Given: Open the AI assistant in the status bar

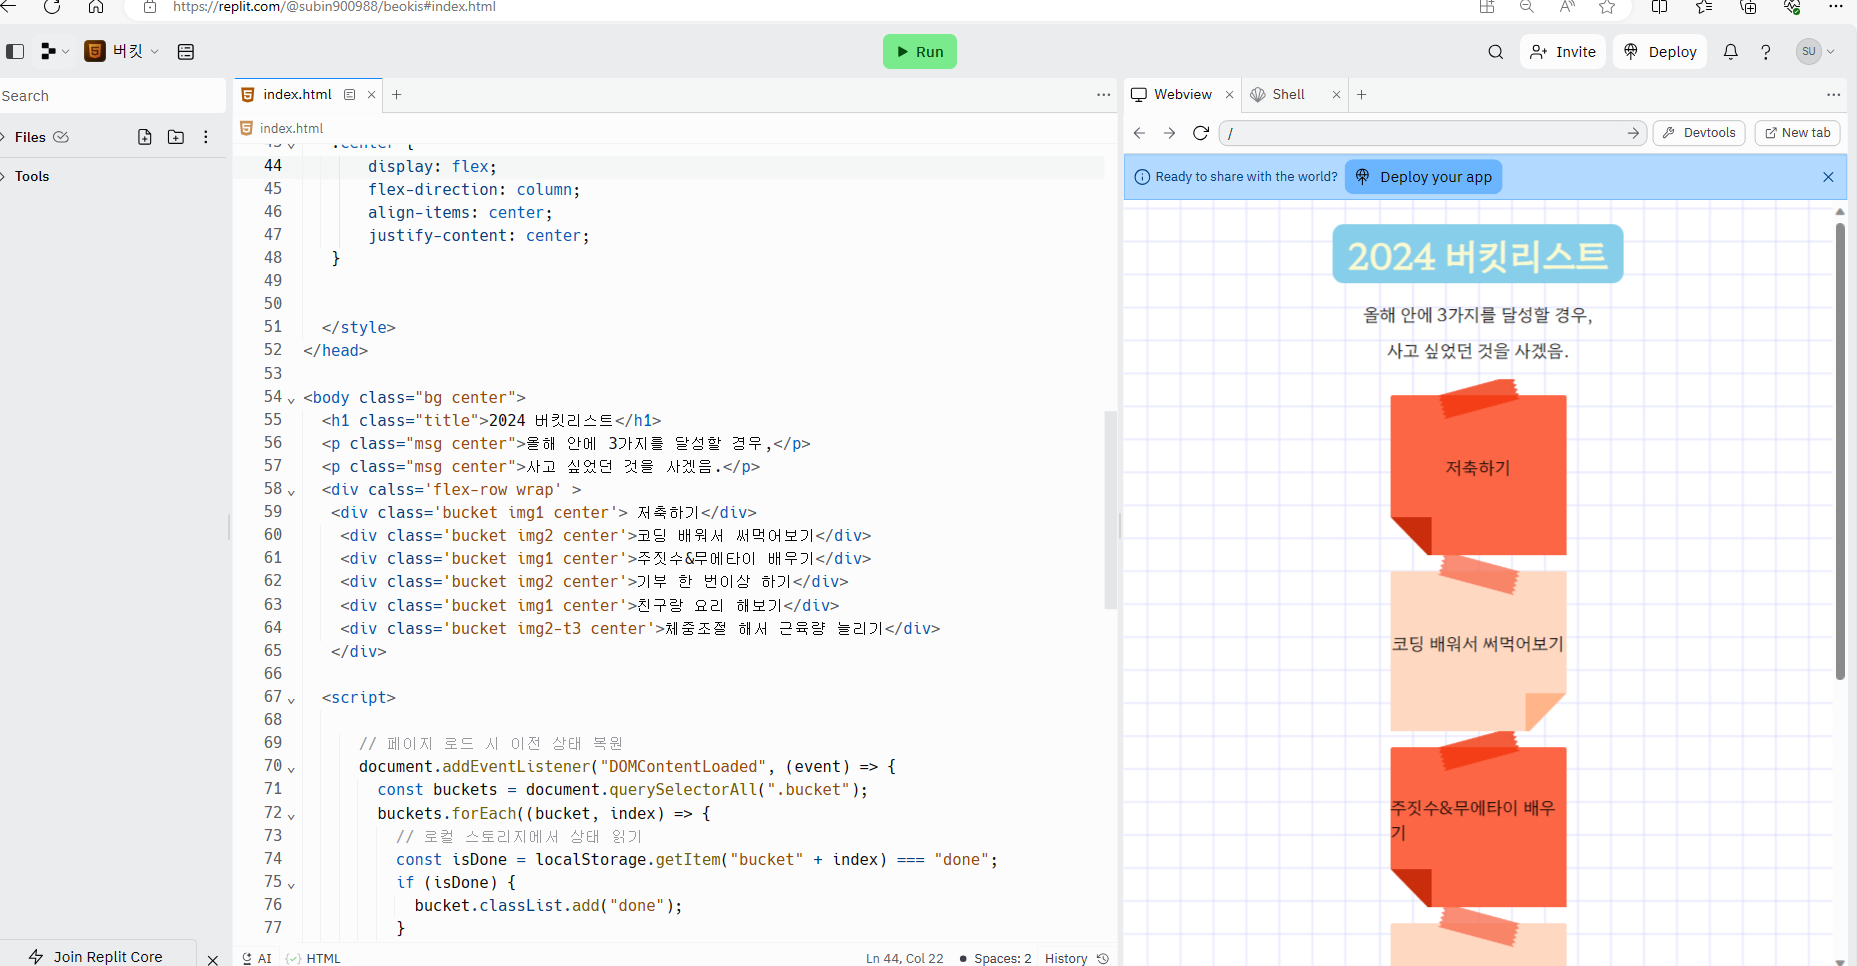Looking at the screenshot, I should (257, 958).
